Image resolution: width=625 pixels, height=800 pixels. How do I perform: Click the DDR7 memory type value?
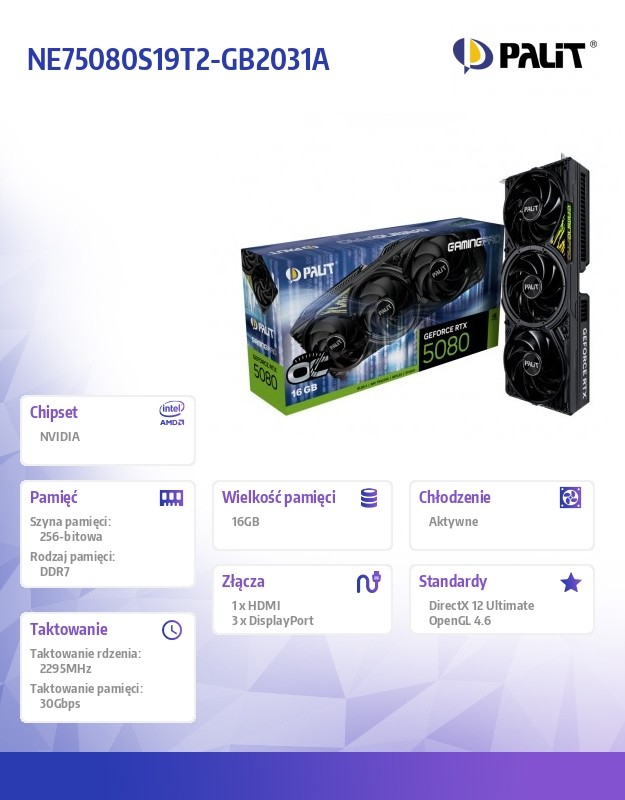tap(55, 571)
